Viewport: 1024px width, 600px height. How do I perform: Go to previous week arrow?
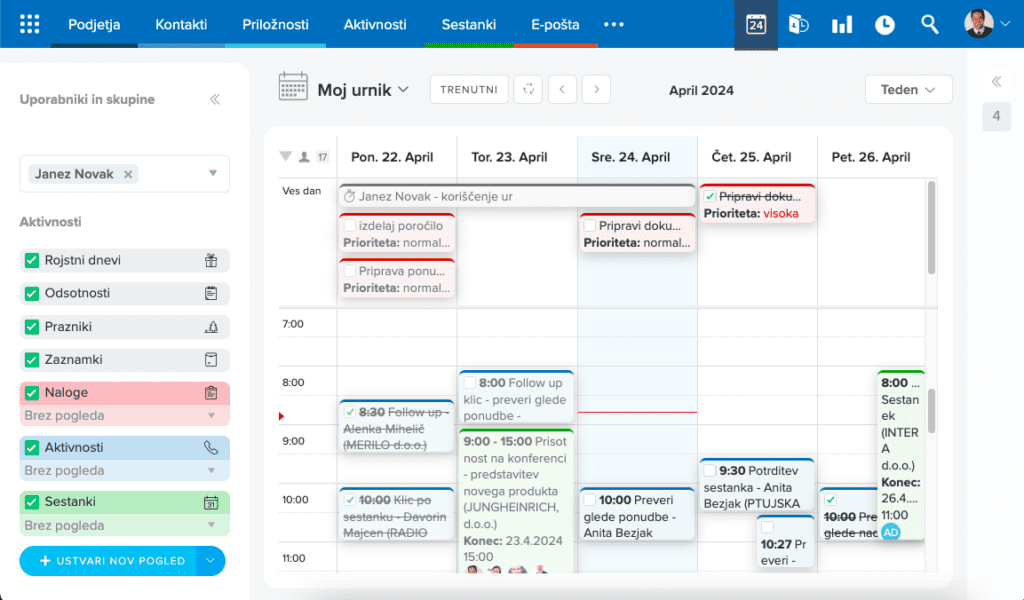click(x=562, y=90)
